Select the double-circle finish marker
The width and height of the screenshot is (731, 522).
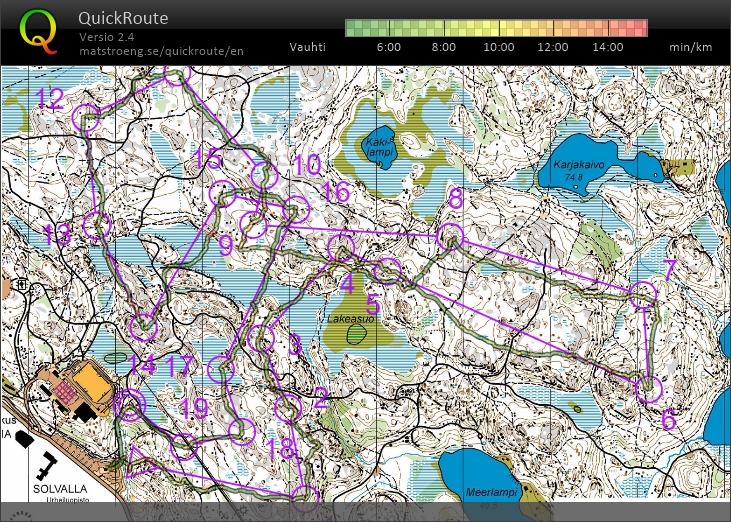(x=129, y=404)
